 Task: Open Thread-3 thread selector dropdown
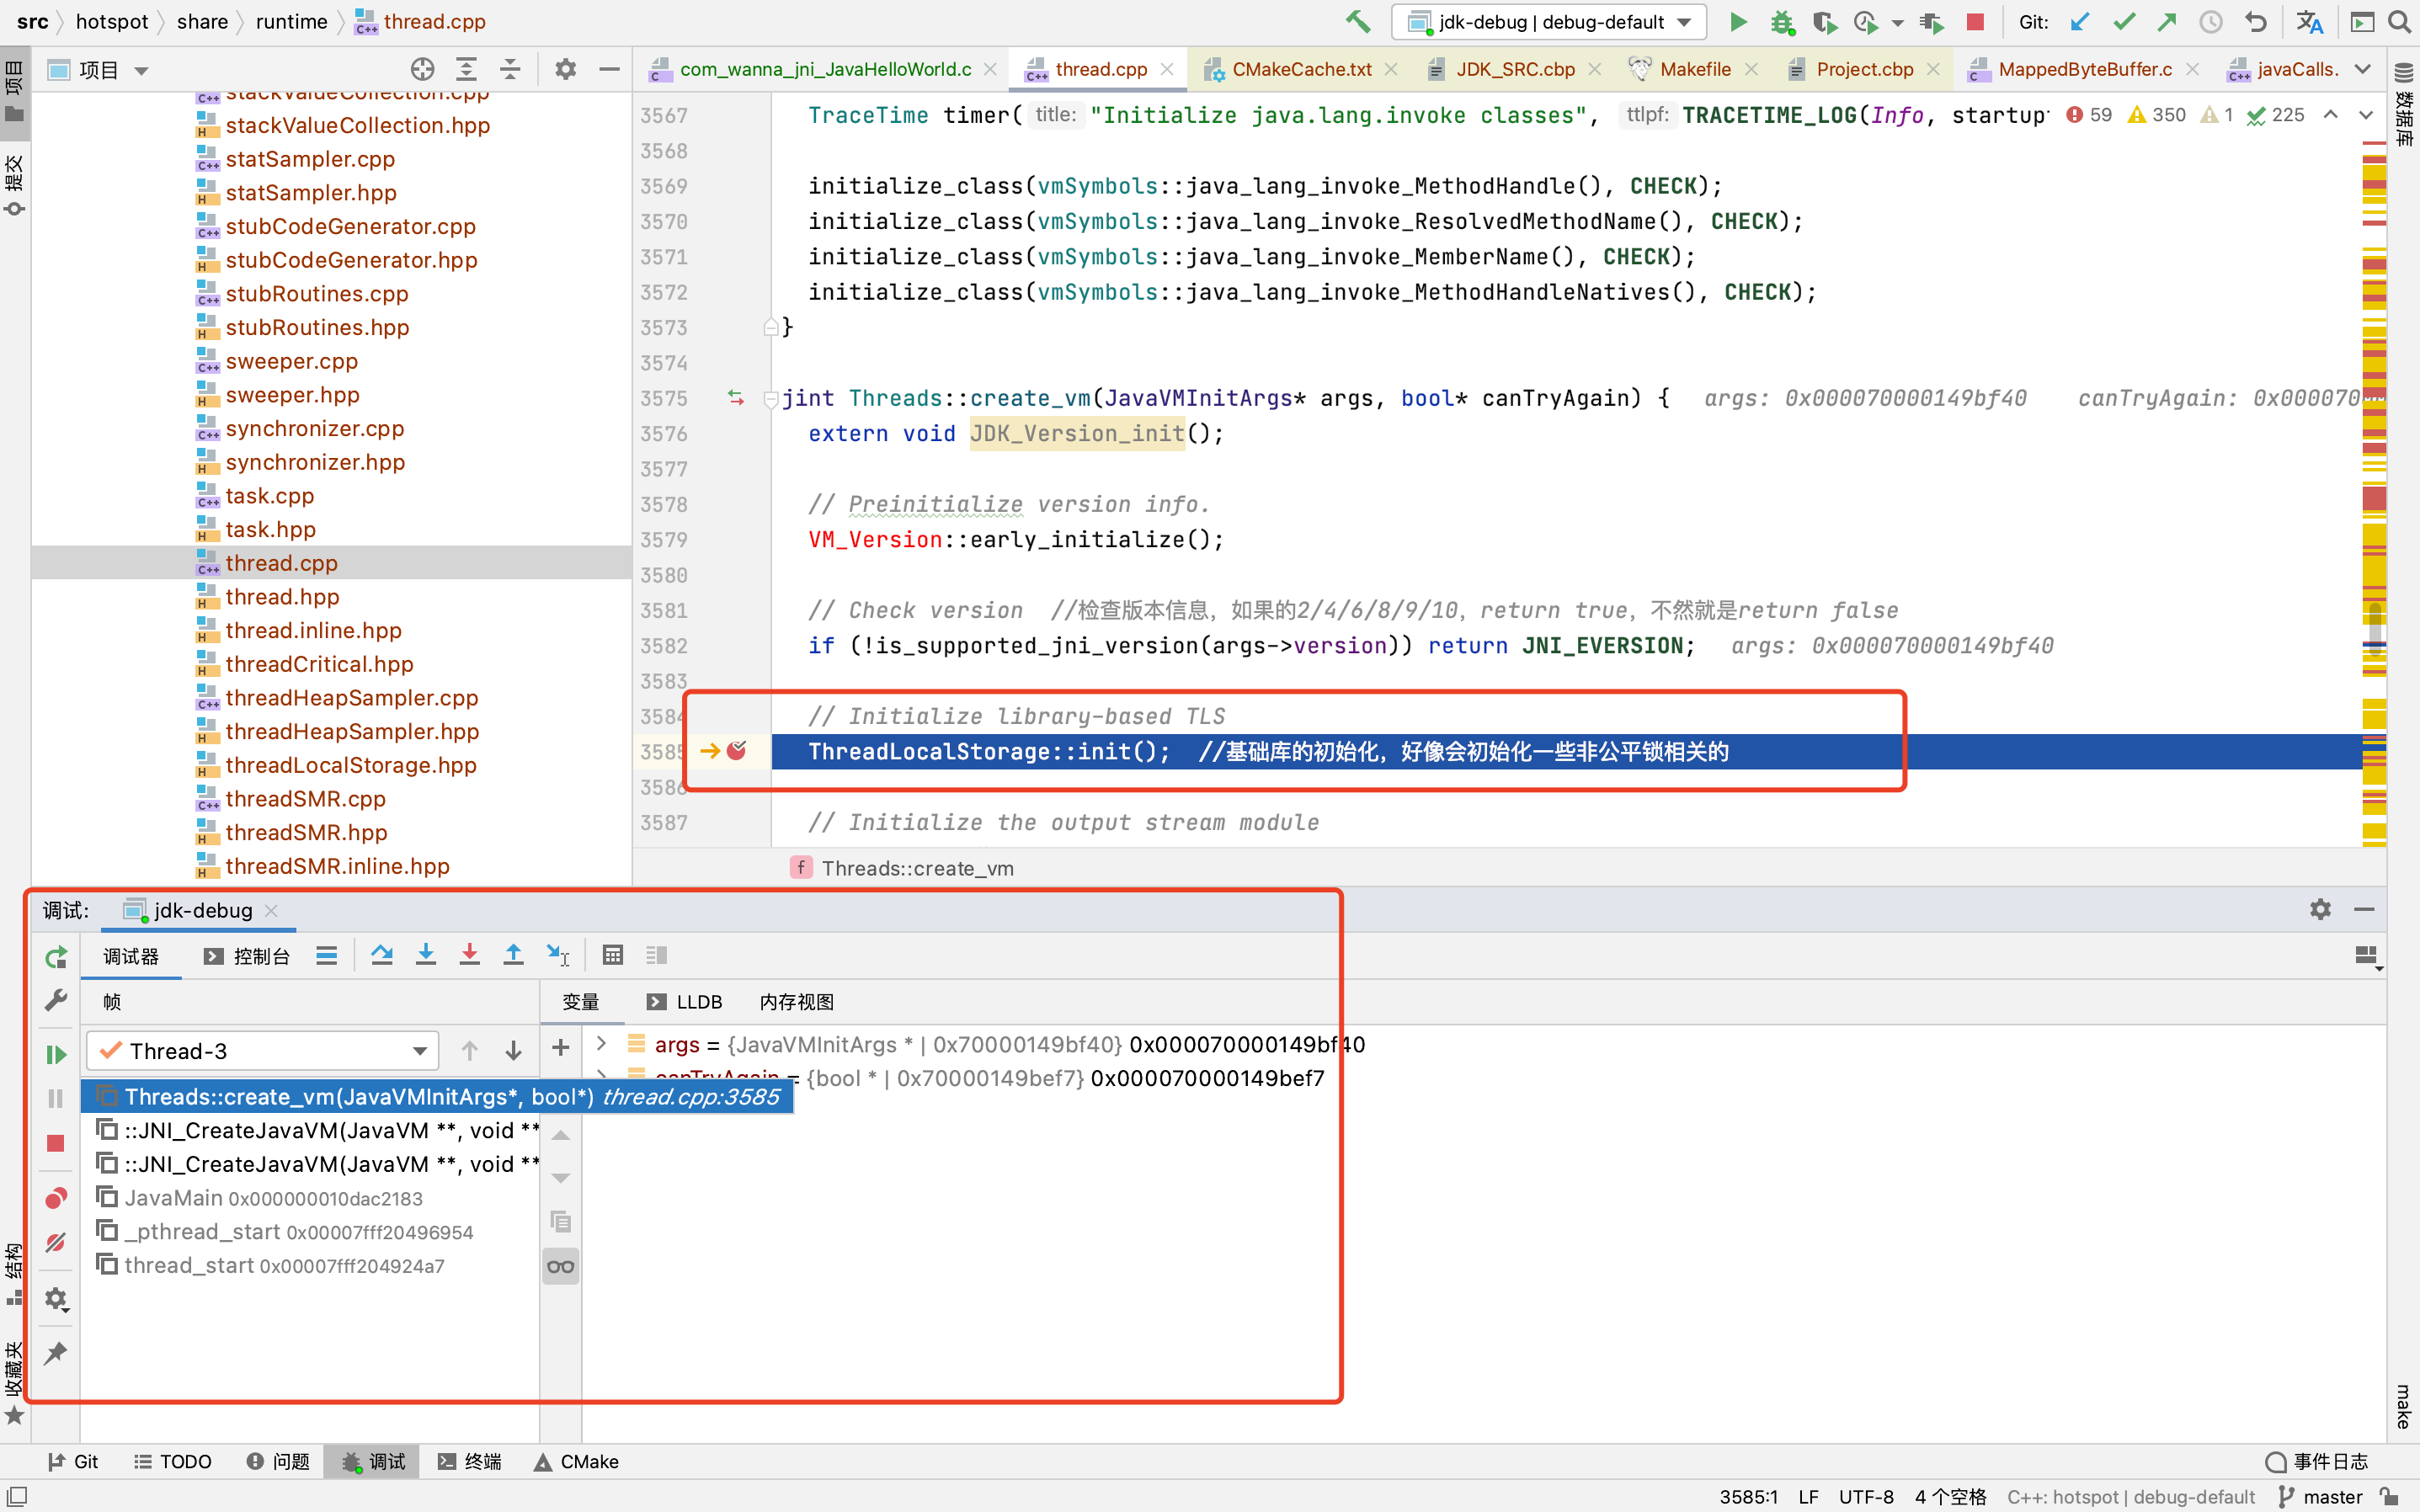263,1051
